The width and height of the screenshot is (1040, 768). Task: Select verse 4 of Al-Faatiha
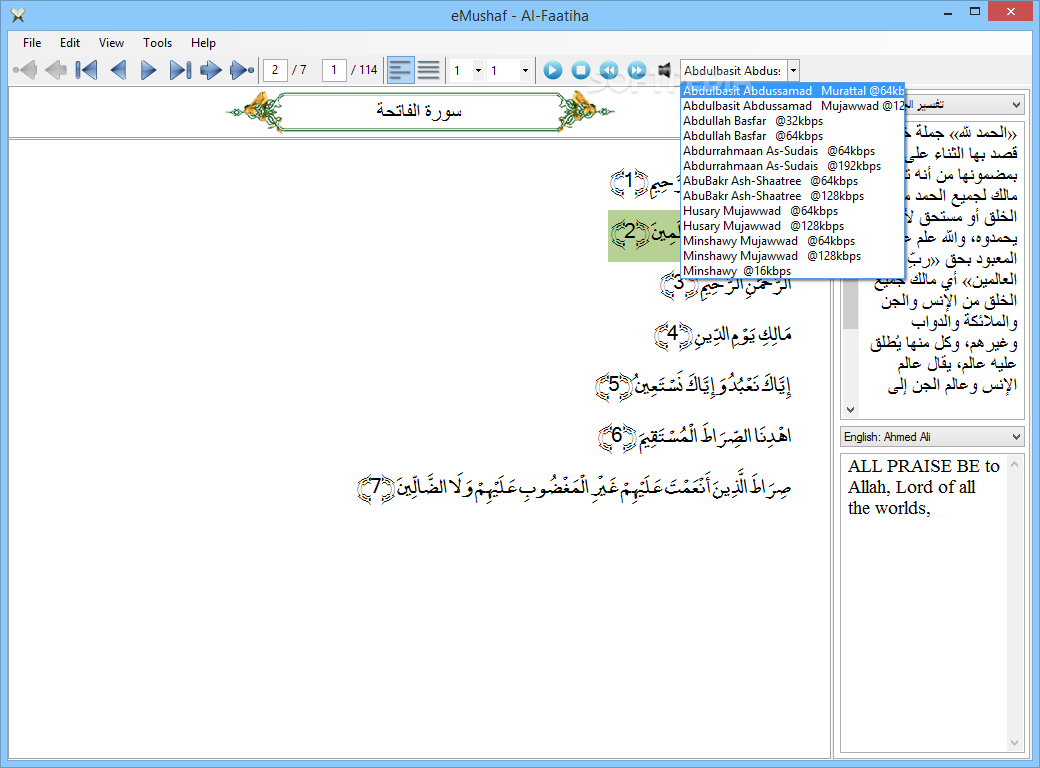(x=723, y=335)
